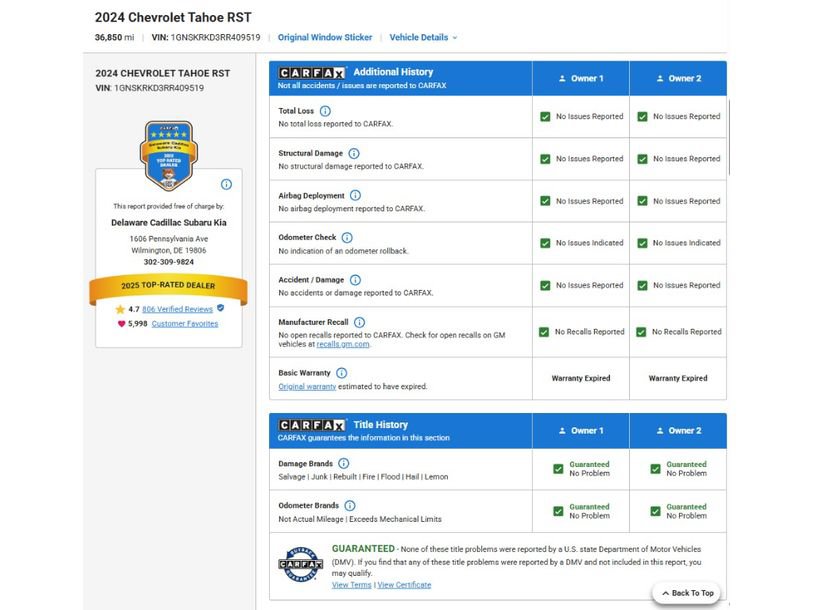Click the CARFAX Buyback Guarantee seal
The height and width of the screenshot is (610, 814).
pos(301,564)
